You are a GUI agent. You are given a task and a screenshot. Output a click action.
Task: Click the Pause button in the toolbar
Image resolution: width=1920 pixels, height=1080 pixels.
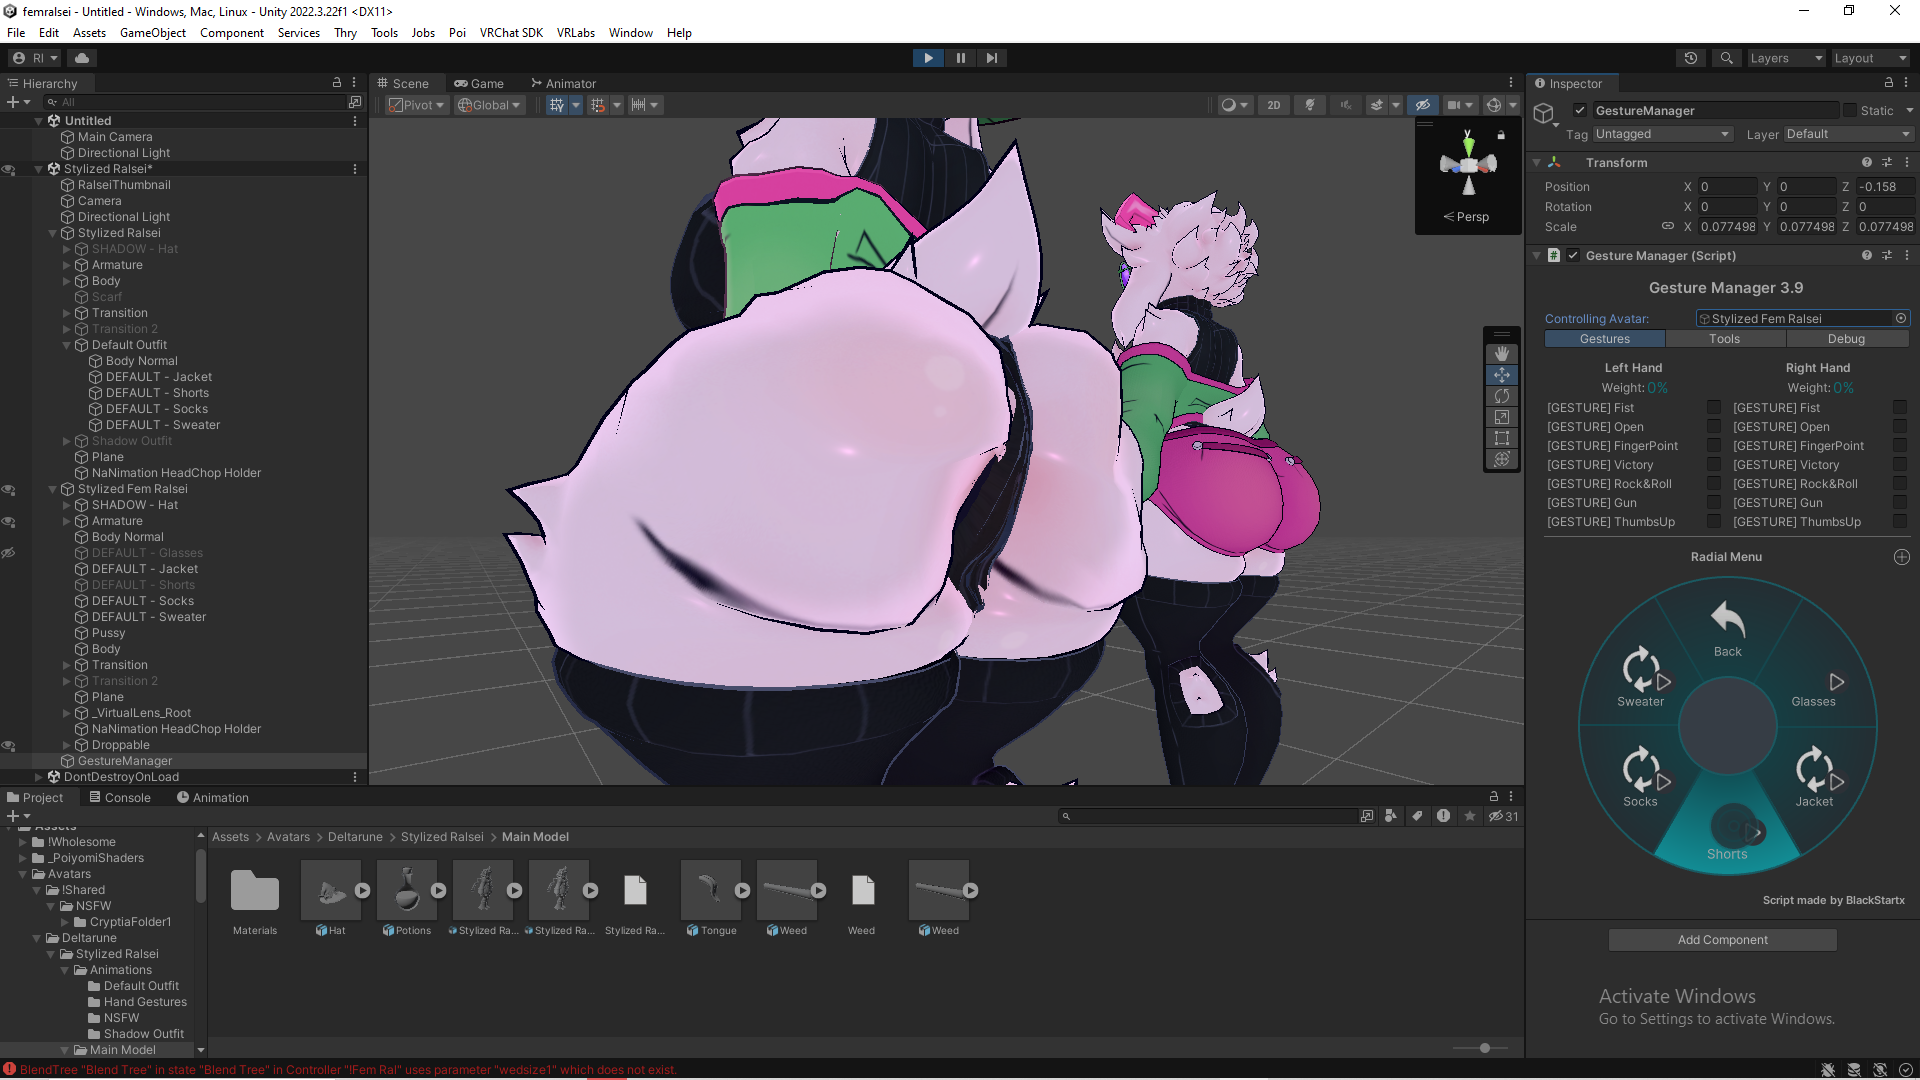(960, 58)
